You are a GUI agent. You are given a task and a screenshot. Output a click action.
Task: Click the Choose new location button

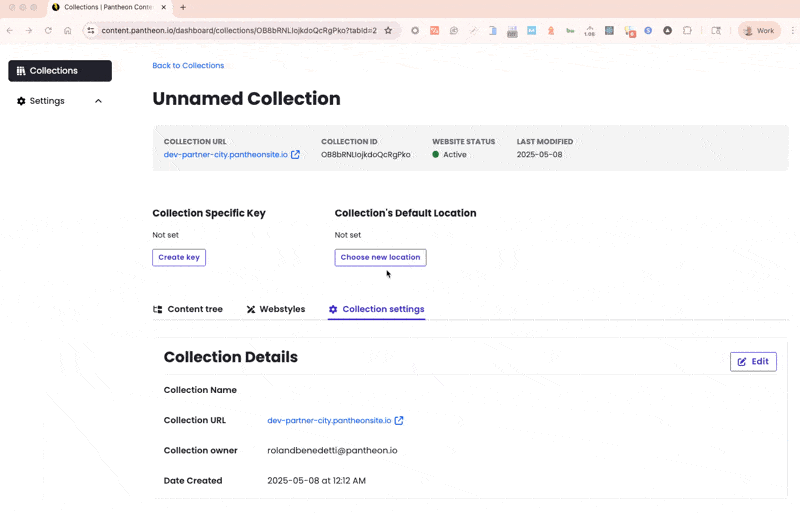point(380,258)
